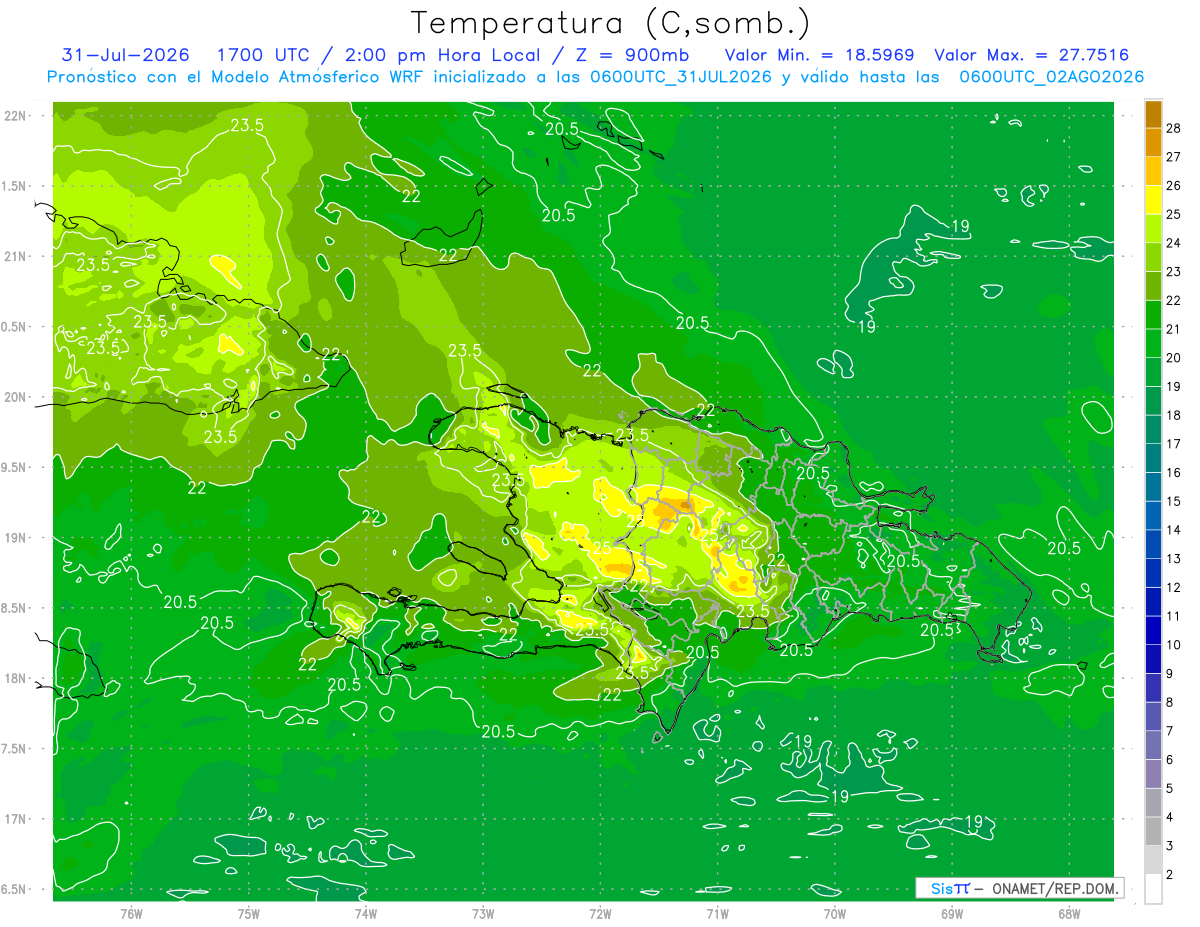Click the "76W" longitude axis label
This screenshot has width=1200, height=927.
tap(131, 913)
